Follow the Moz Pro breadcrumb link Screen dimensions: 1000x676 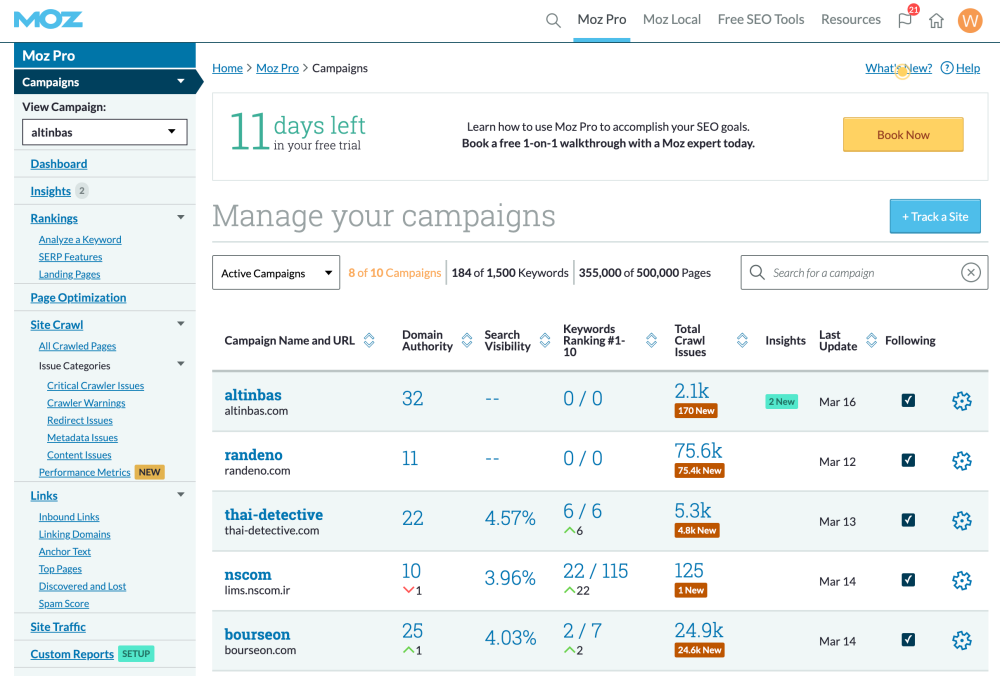[x=277, y=68]
